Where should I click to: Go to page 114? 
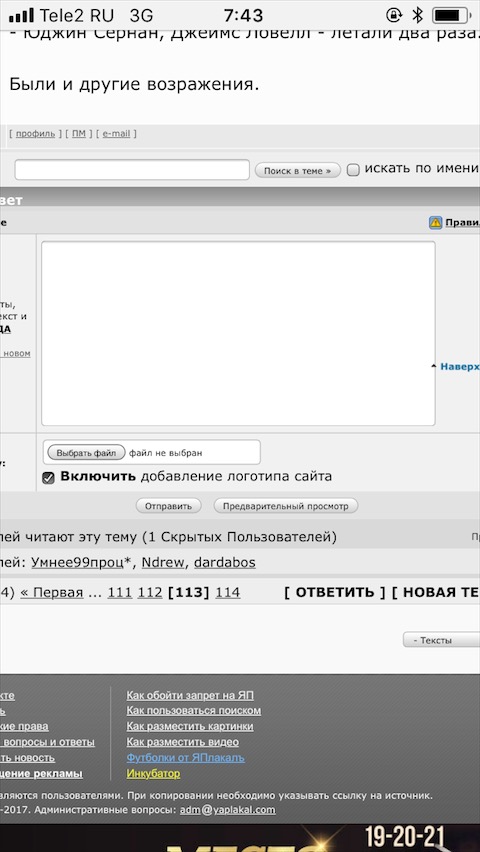click(228, 593)
